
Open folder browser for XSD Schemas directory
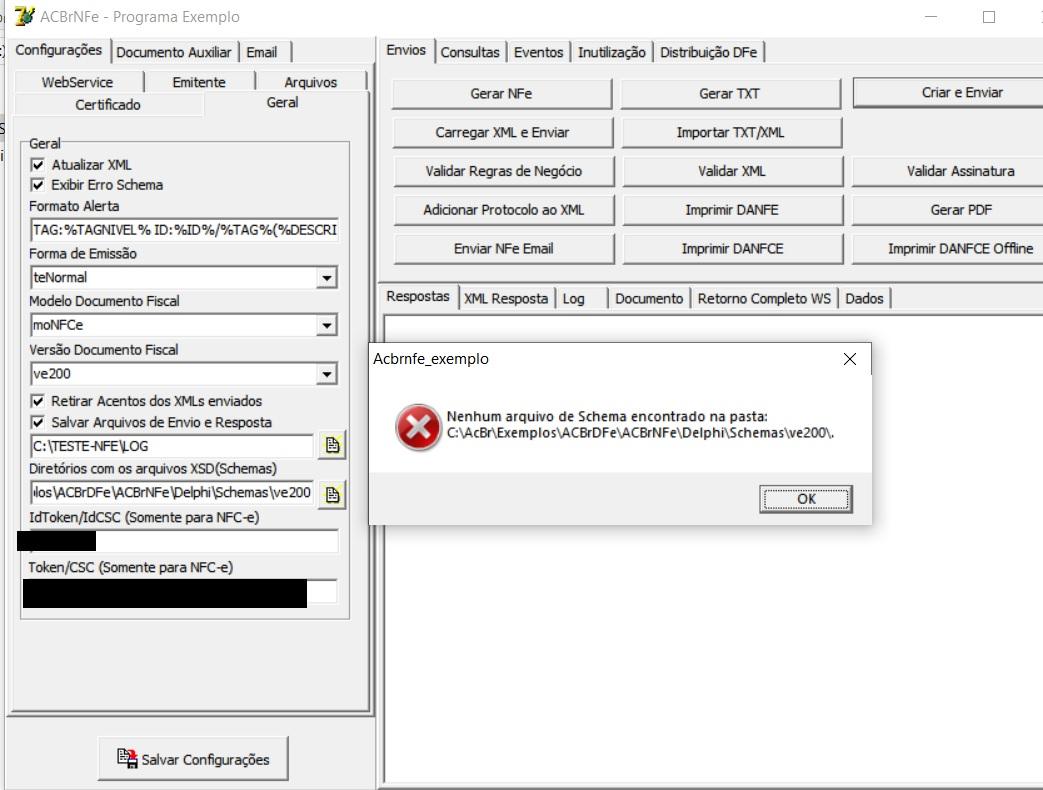pyautogui.click(x=332, y=494)
